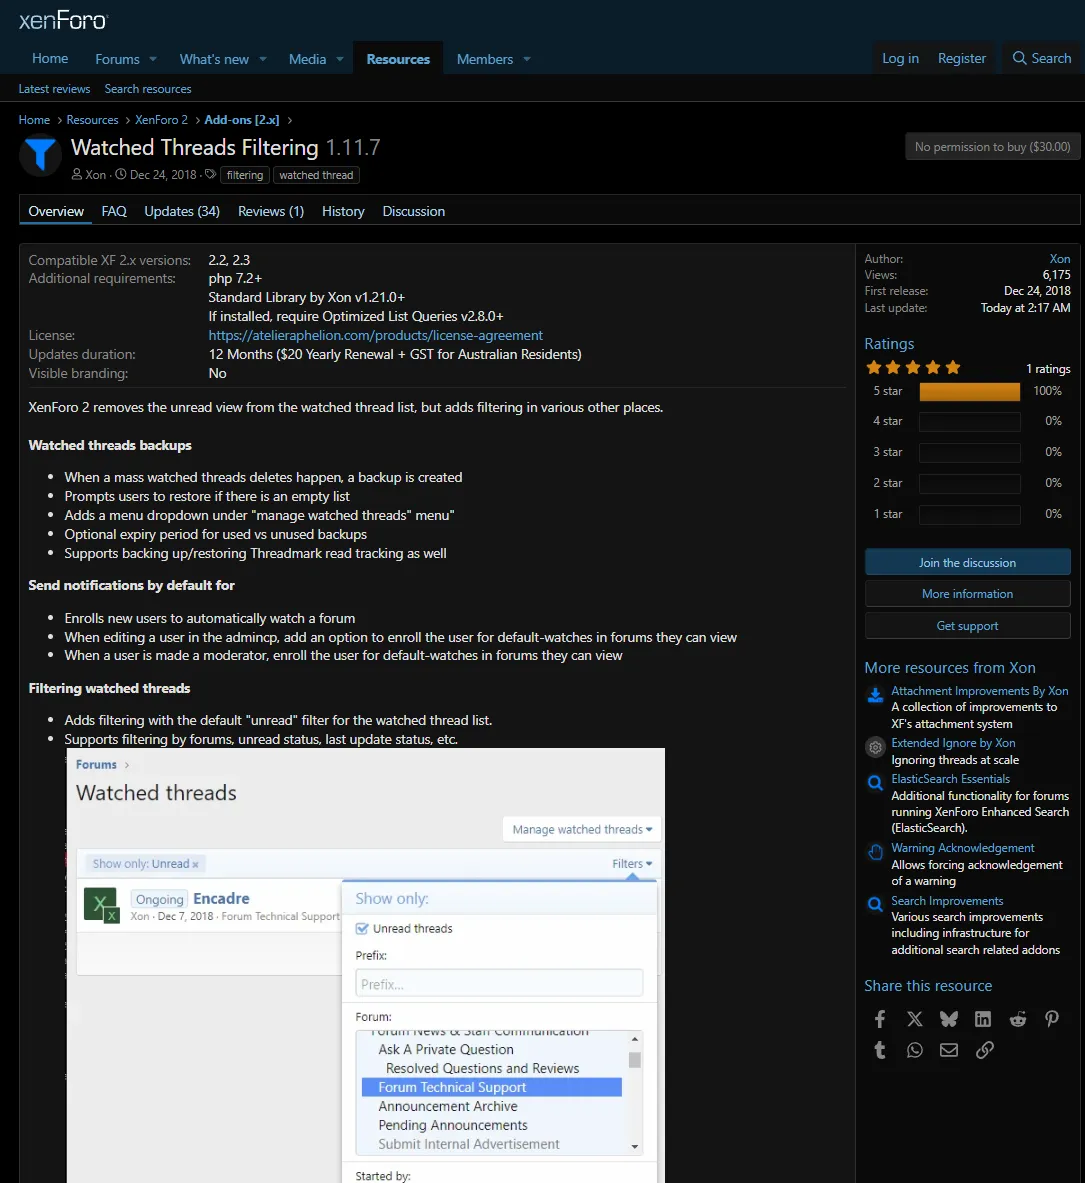The image size is (1085, 1183).
Task: Share resource by email envelope icon
Action: point(949,1050)
